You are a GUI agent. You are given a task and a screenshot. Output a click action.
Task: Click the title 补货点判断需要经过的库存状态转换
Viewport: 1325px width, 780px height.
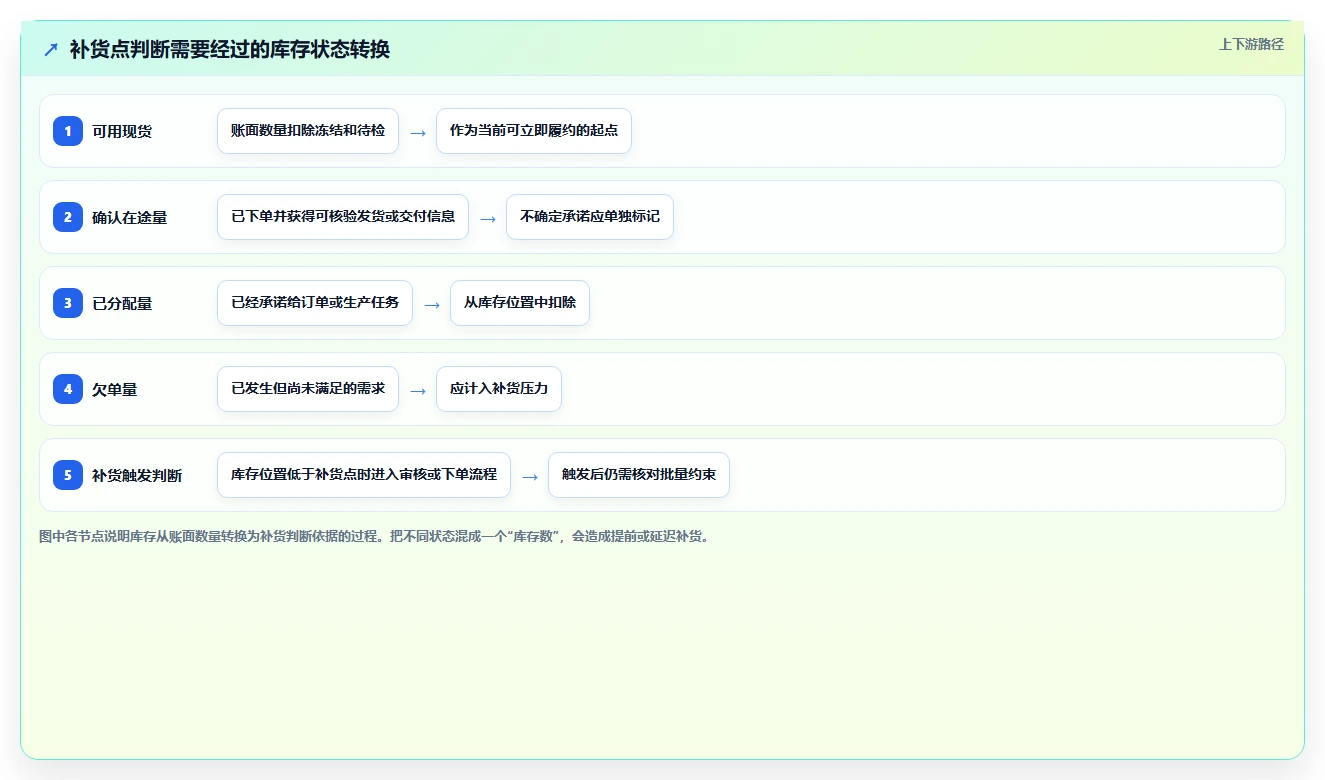(x=230, y=49)
